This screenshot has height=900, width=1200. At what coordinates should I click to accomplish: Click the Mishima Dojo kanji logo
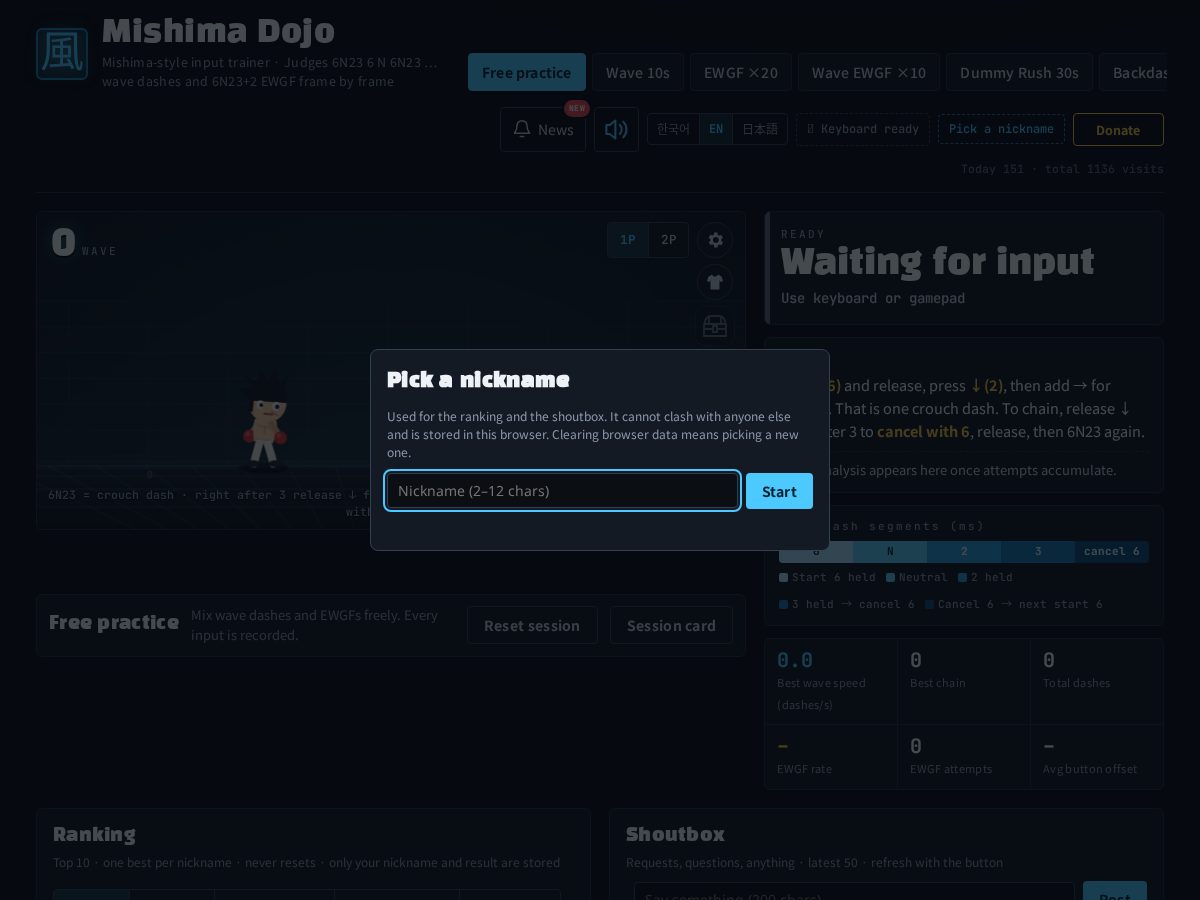(62, 53)
